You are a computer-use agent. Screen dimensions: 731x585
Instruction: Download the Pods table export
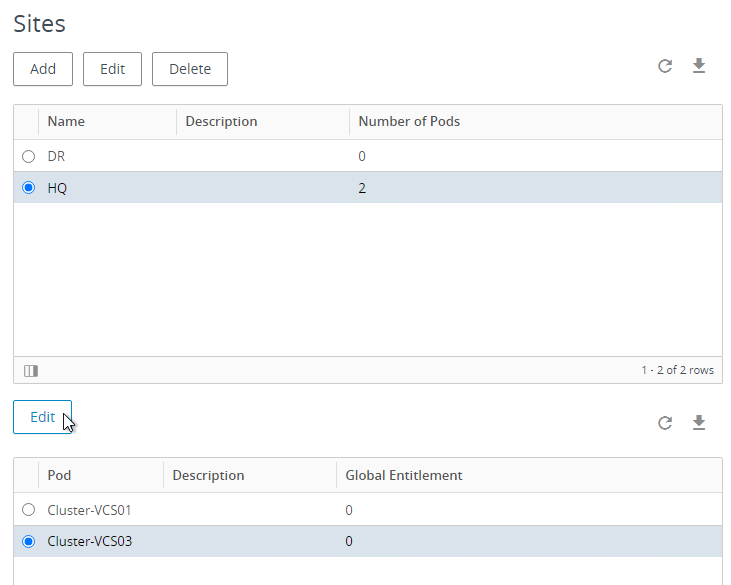point(698,423)
